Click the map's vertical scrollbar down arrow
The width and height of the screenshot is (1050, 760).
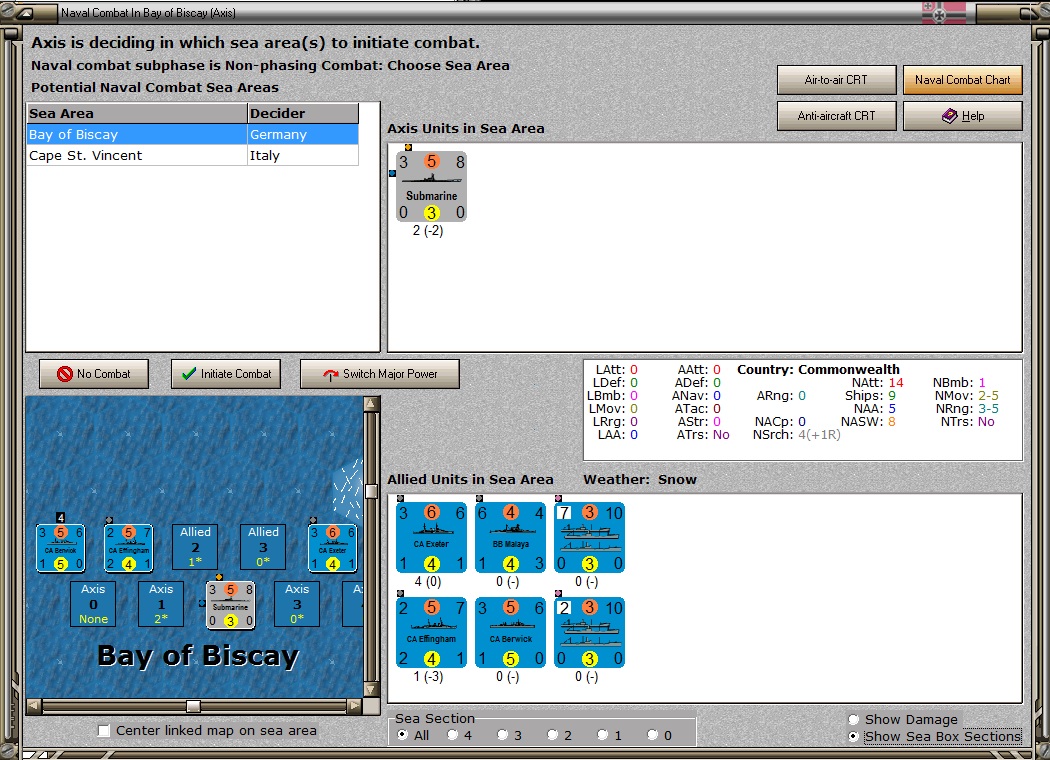(x=371, y=688)
